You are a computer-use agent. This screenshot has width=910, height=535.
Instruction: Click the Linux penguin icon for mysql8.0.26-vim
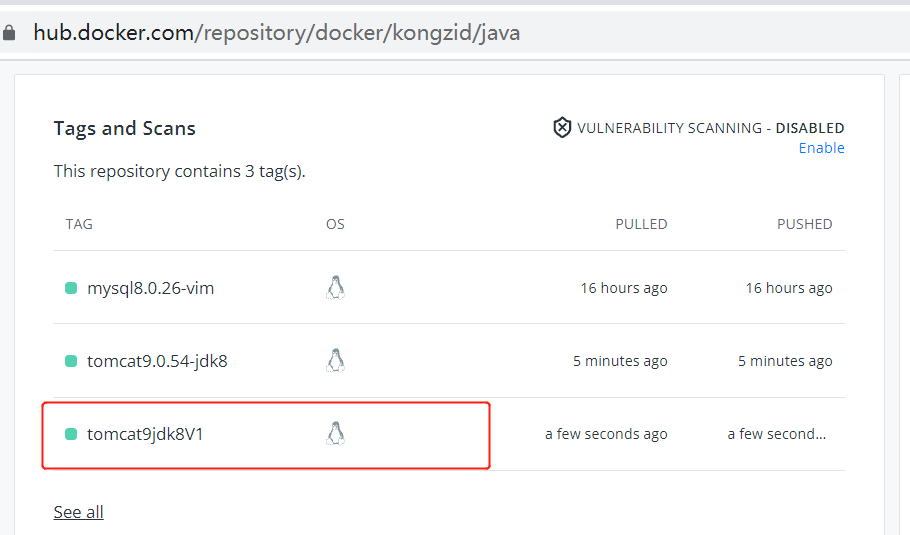[335, 288]
